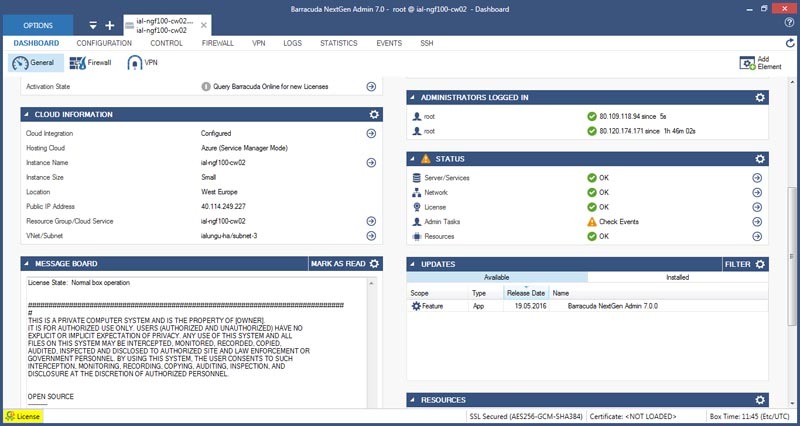800x426 pixels.
Task: Click arrow next to Instance Name
Action: [371, 163]
